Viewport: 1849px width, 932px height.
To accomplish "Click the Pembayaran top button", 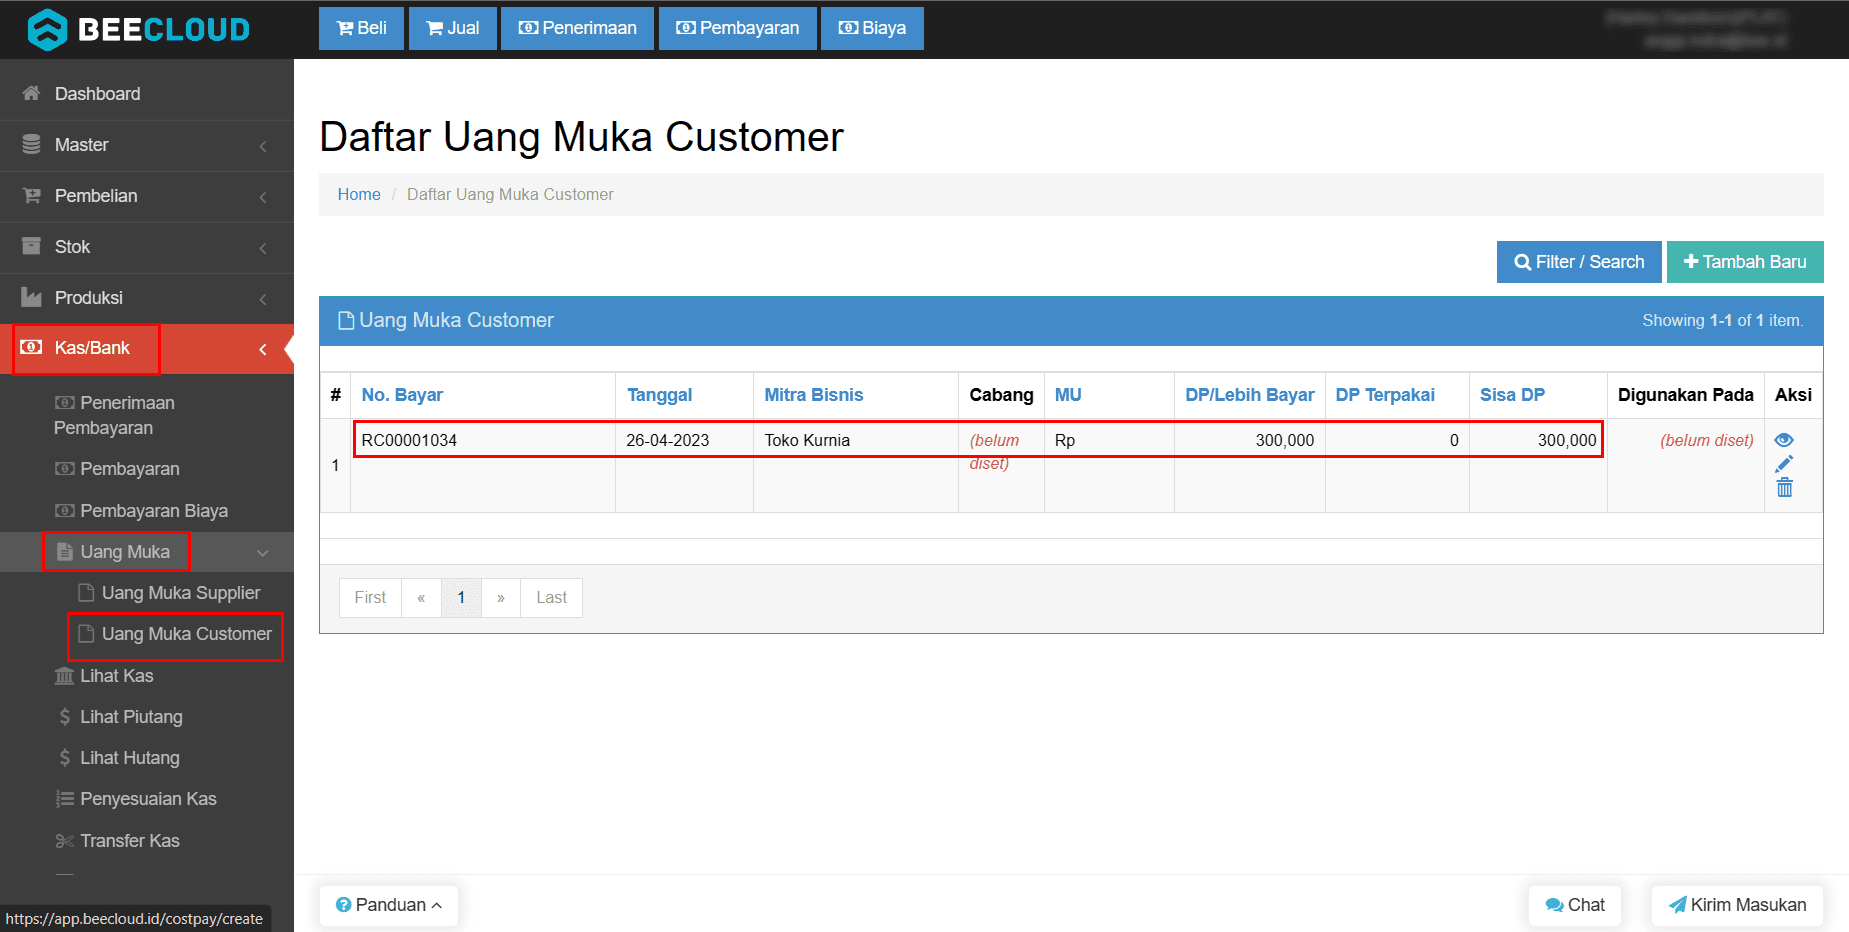I will (738, 28).
